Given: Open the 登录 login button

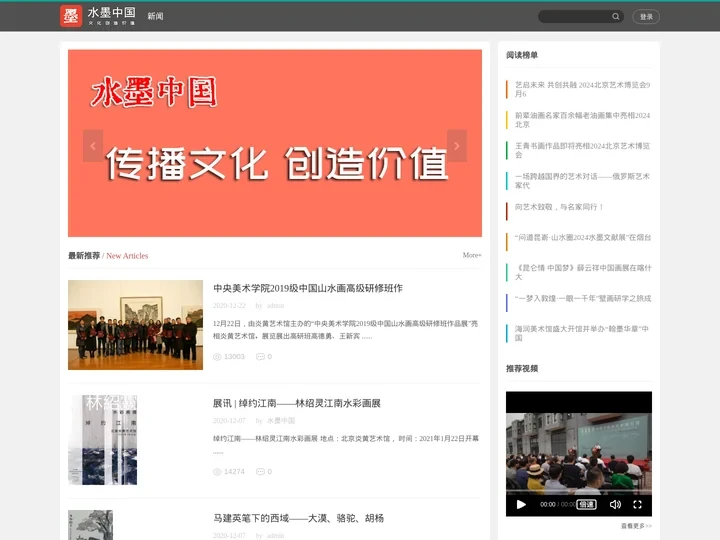Looking at the screenshot, I should tap(646, 17).
